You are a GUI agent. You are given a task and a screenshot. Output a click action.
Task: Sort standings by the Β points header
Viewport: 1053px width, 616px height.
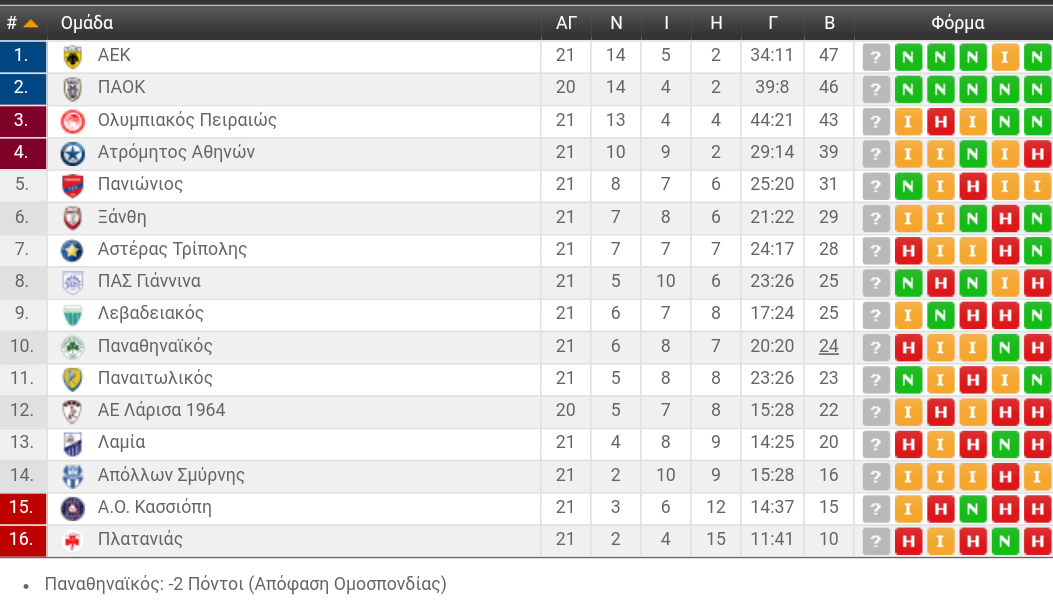[x=828, y=23]
